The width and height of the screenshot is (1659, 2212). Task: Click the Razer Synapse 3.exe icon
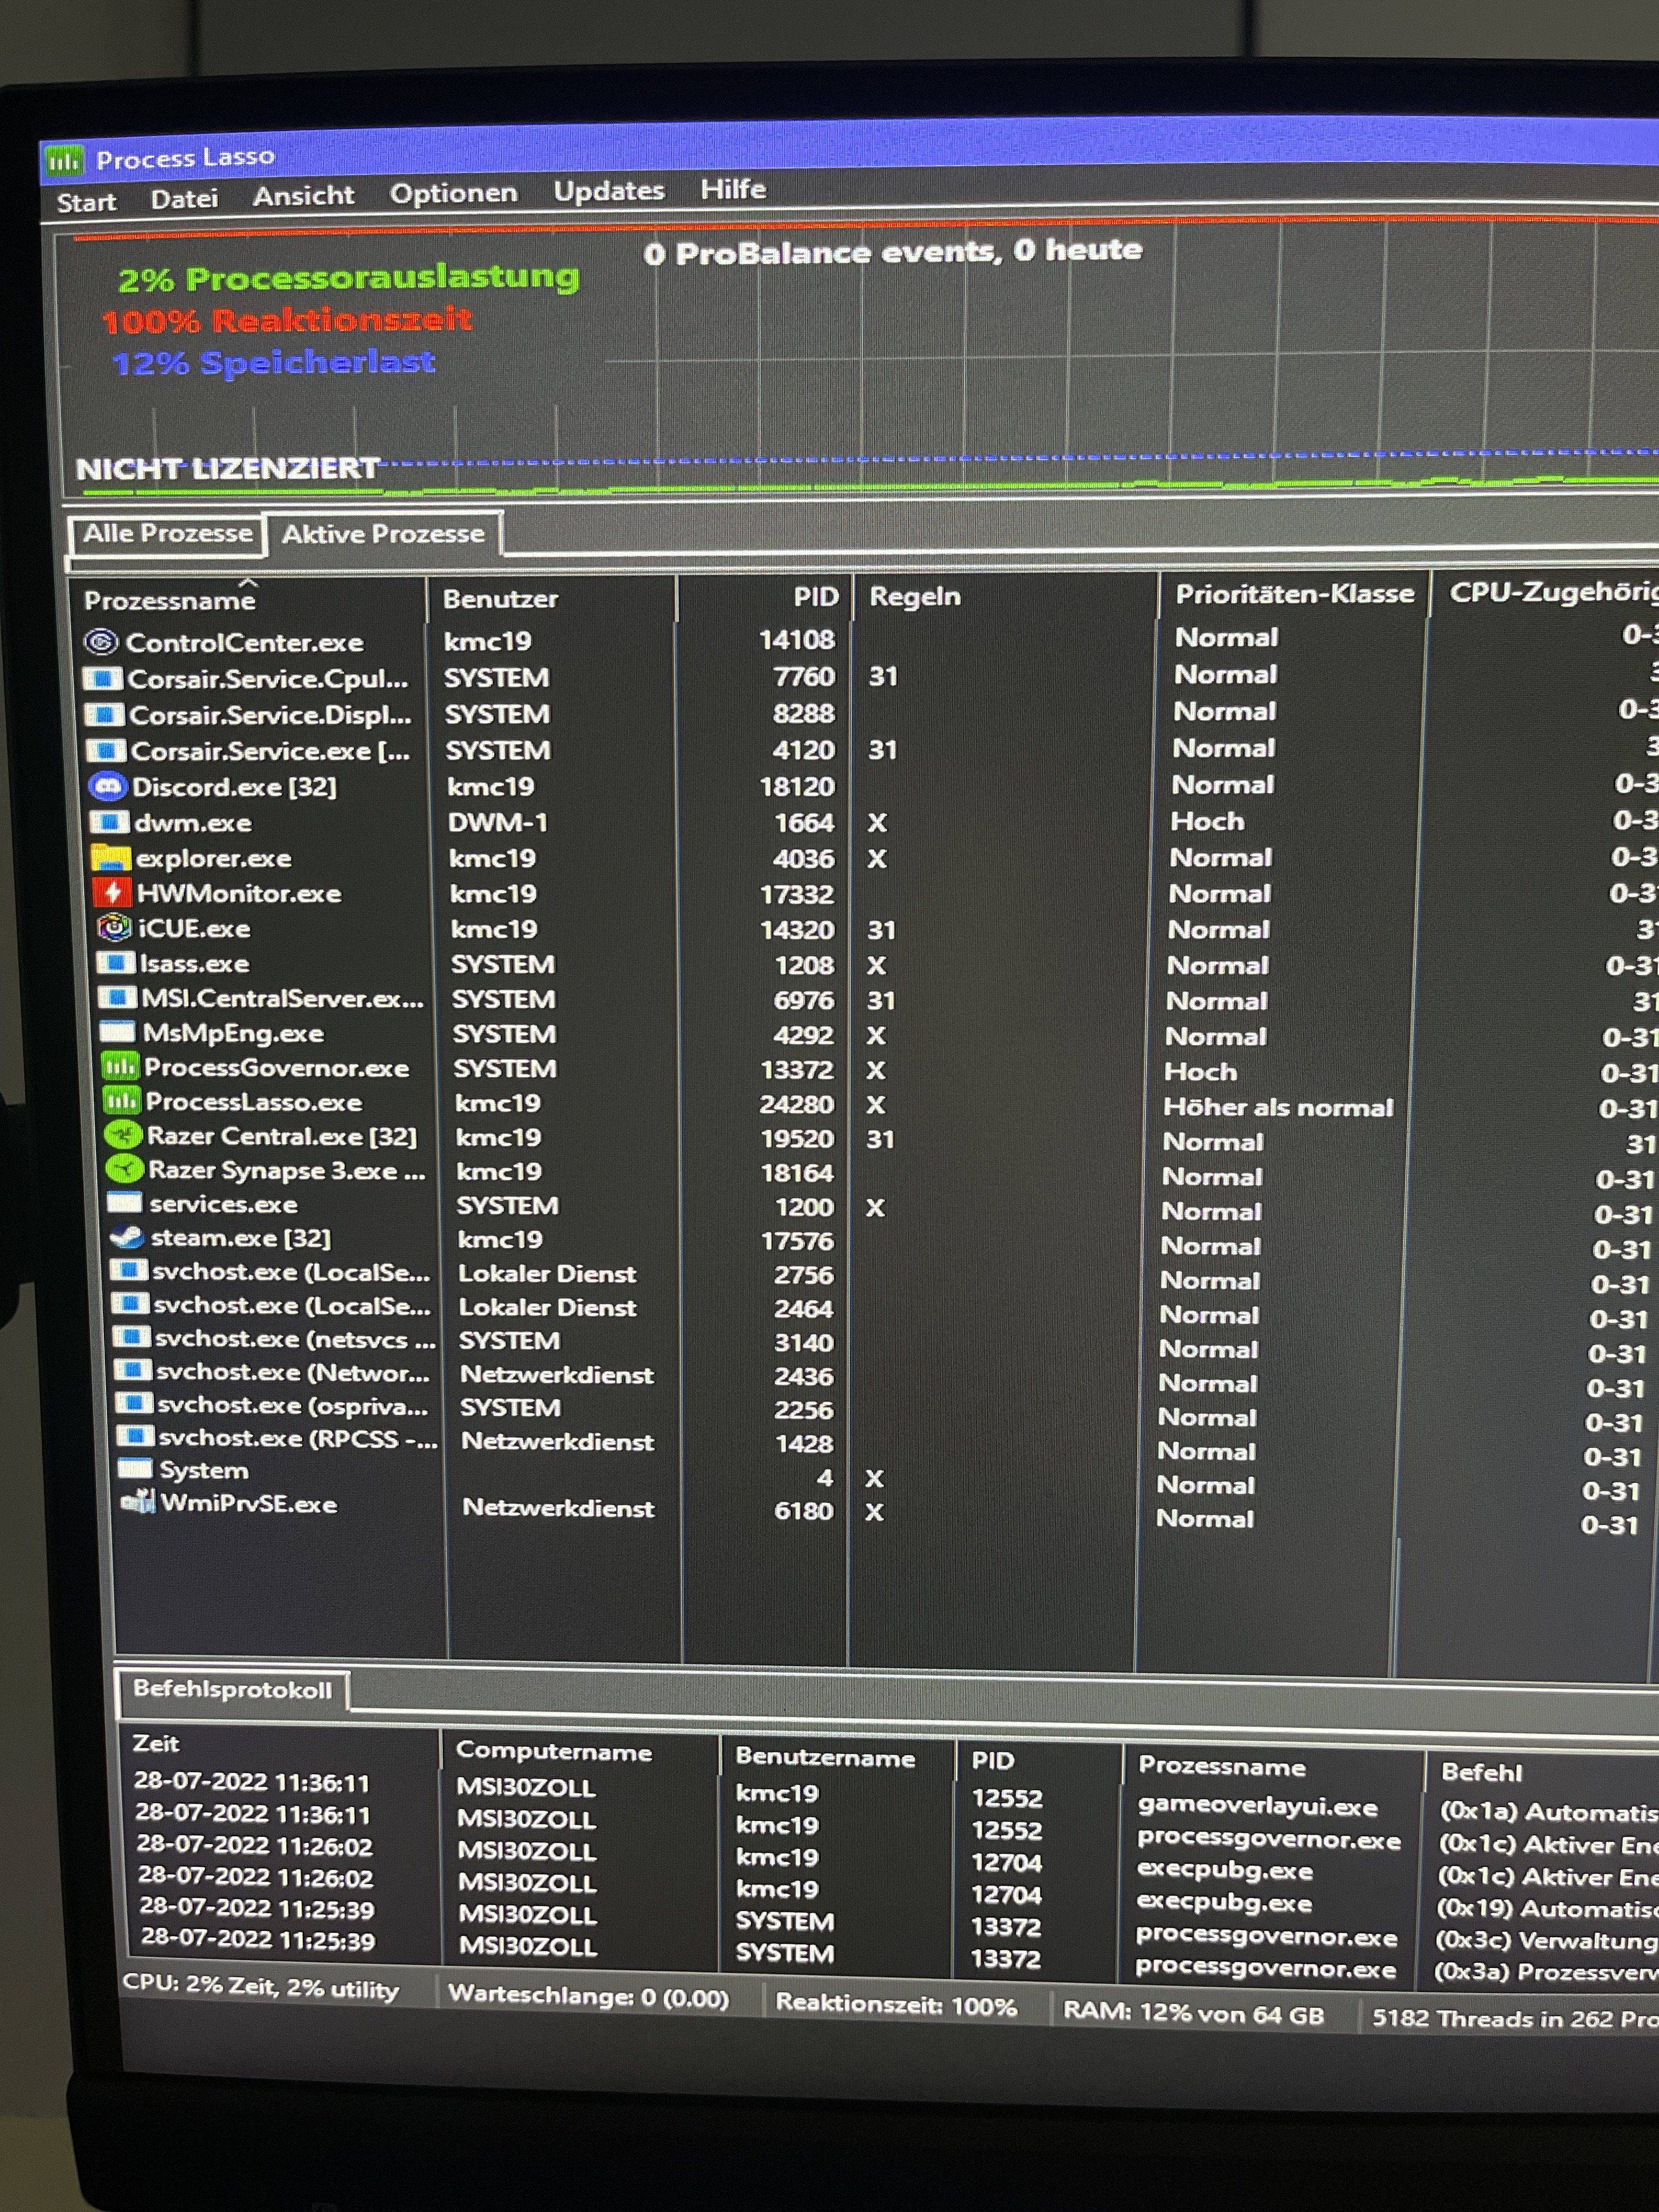(x=124, y=1169)
